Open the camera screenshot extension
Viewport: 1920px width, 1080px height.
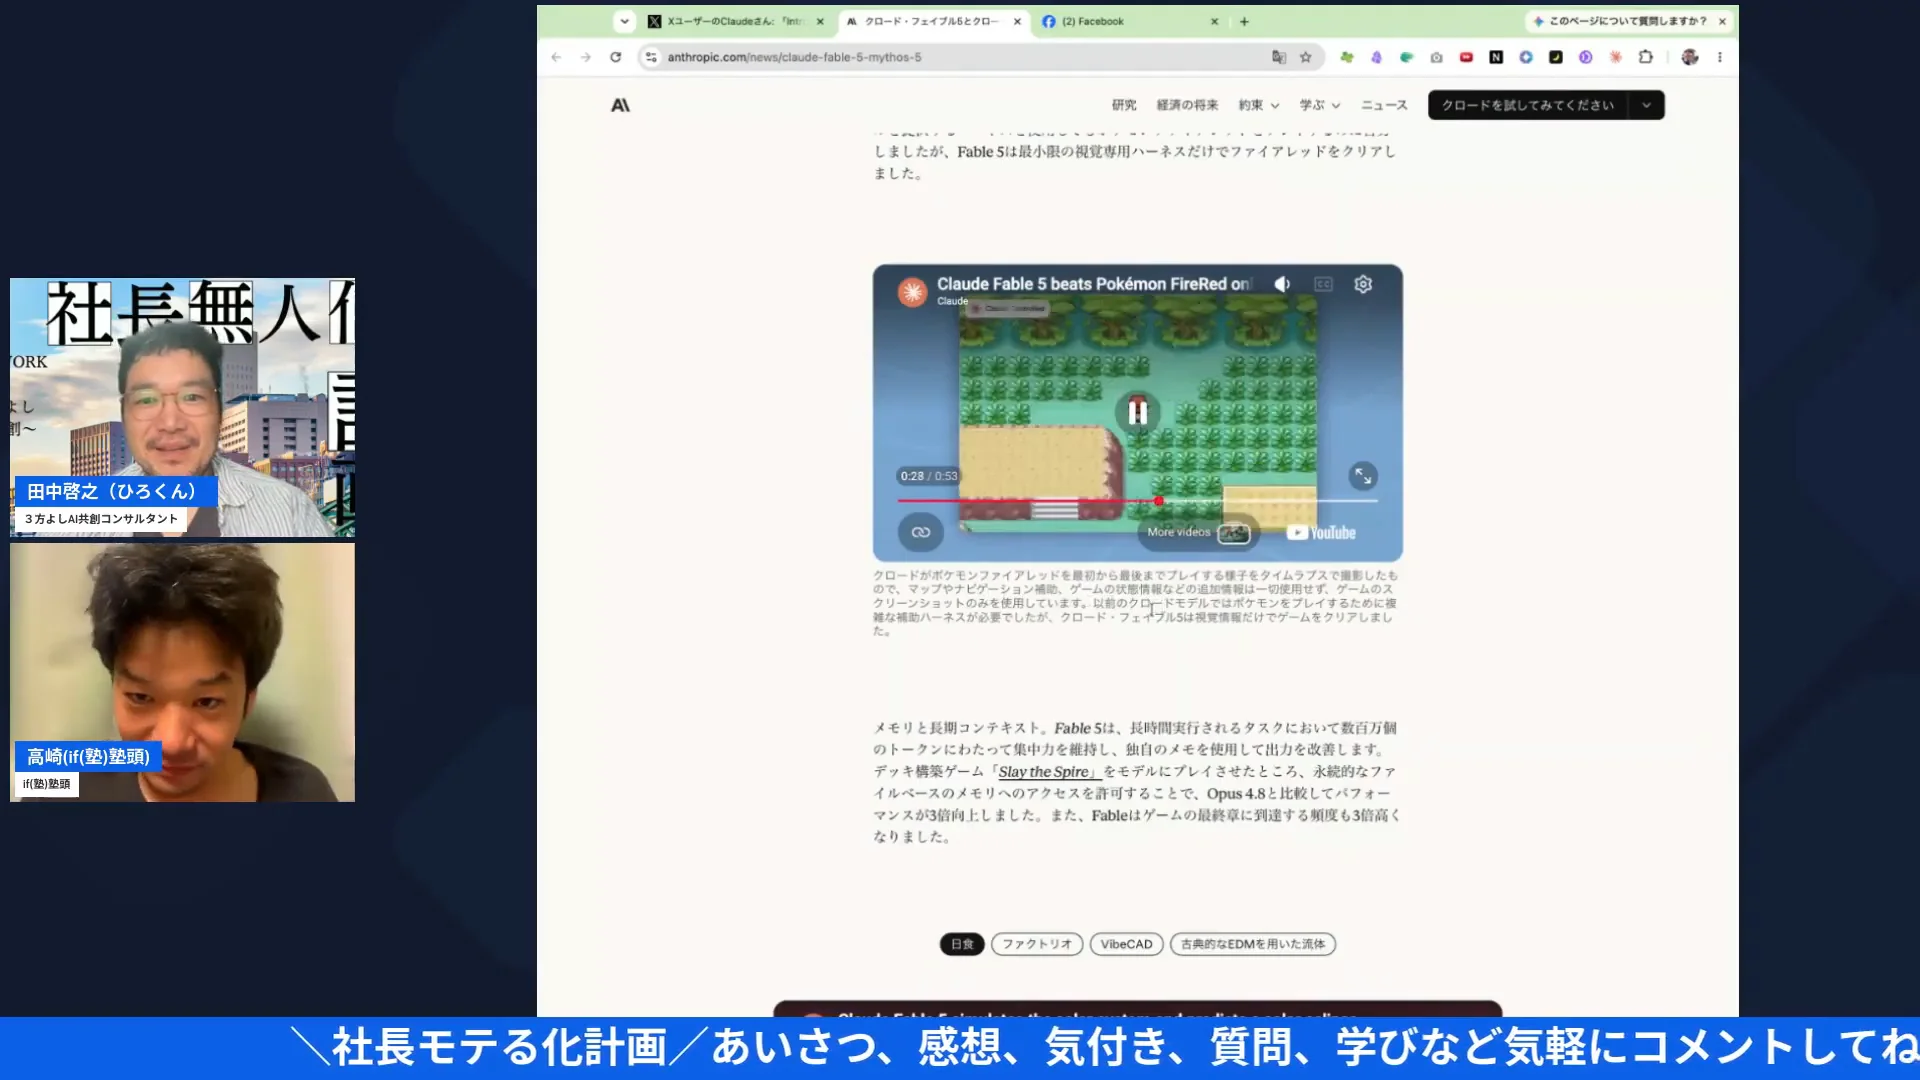pyautogui.click(x=1437, y=57)
